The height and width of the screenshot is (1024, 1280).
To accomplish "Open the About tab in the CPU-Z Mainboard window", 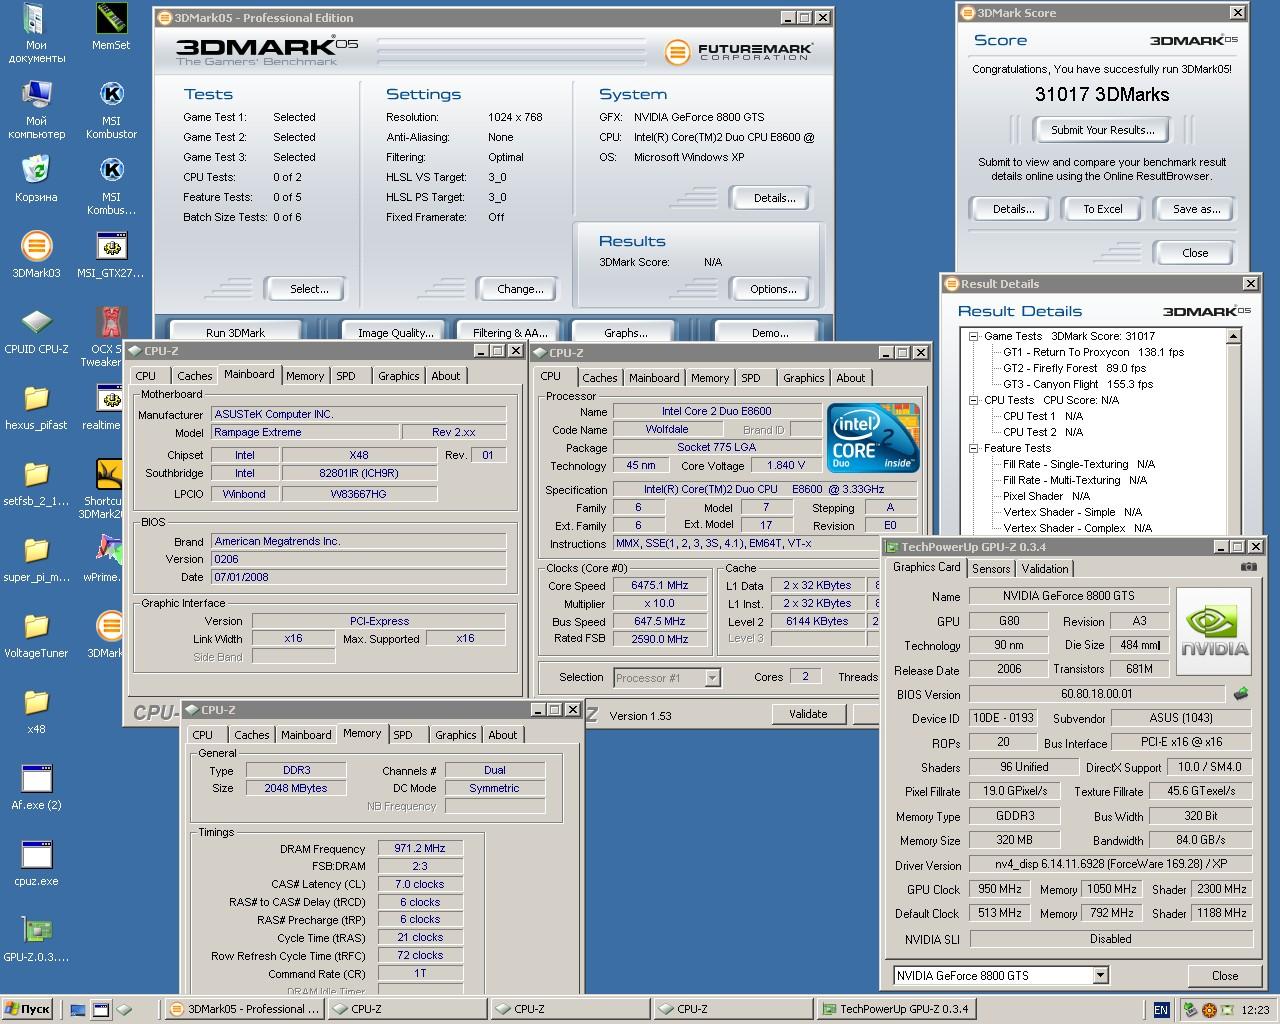I will click(x=446, y=376).
